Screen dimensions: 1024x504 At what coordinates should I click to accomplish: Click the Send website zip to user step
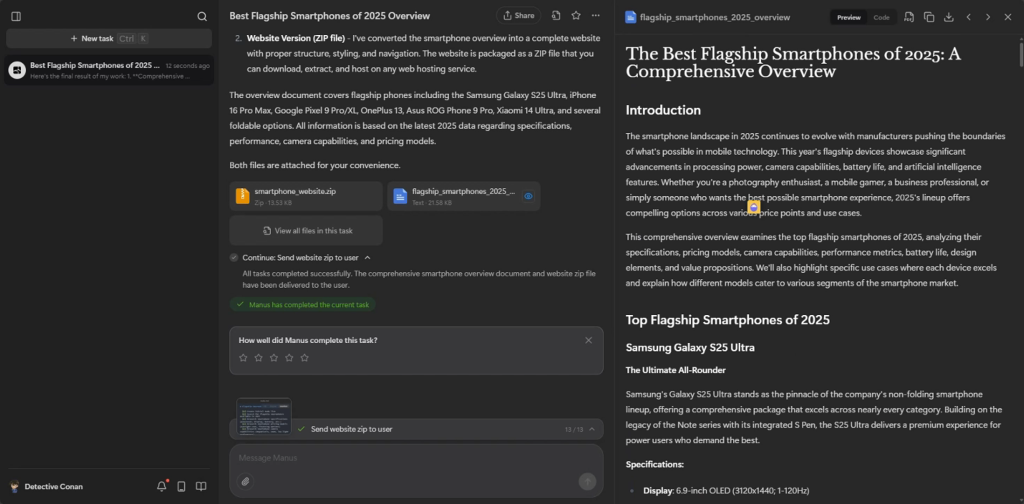pyautogui.click(x=351, y=429)
